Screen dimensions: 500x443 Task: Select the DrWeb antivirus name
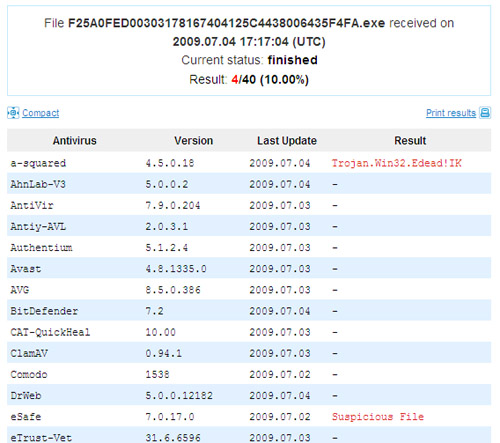(26, 396)
